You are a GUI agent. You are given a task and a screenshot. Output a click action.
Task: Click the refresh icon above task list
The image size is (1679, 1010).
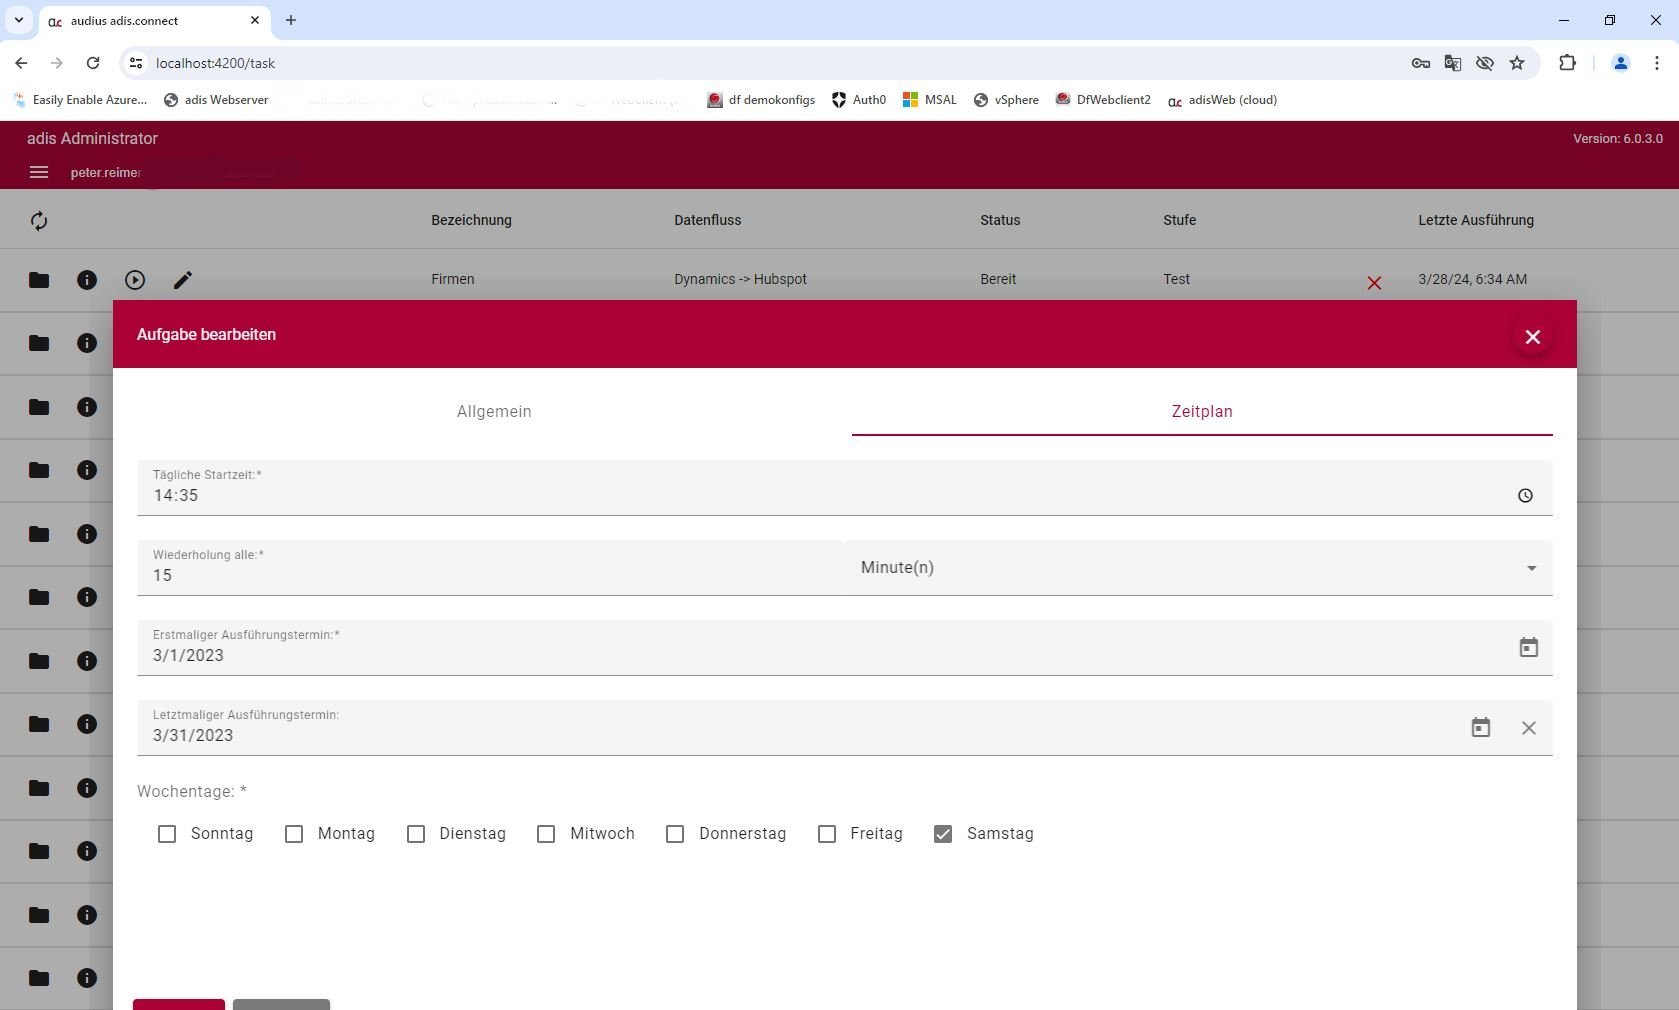[x=39, y=221]
